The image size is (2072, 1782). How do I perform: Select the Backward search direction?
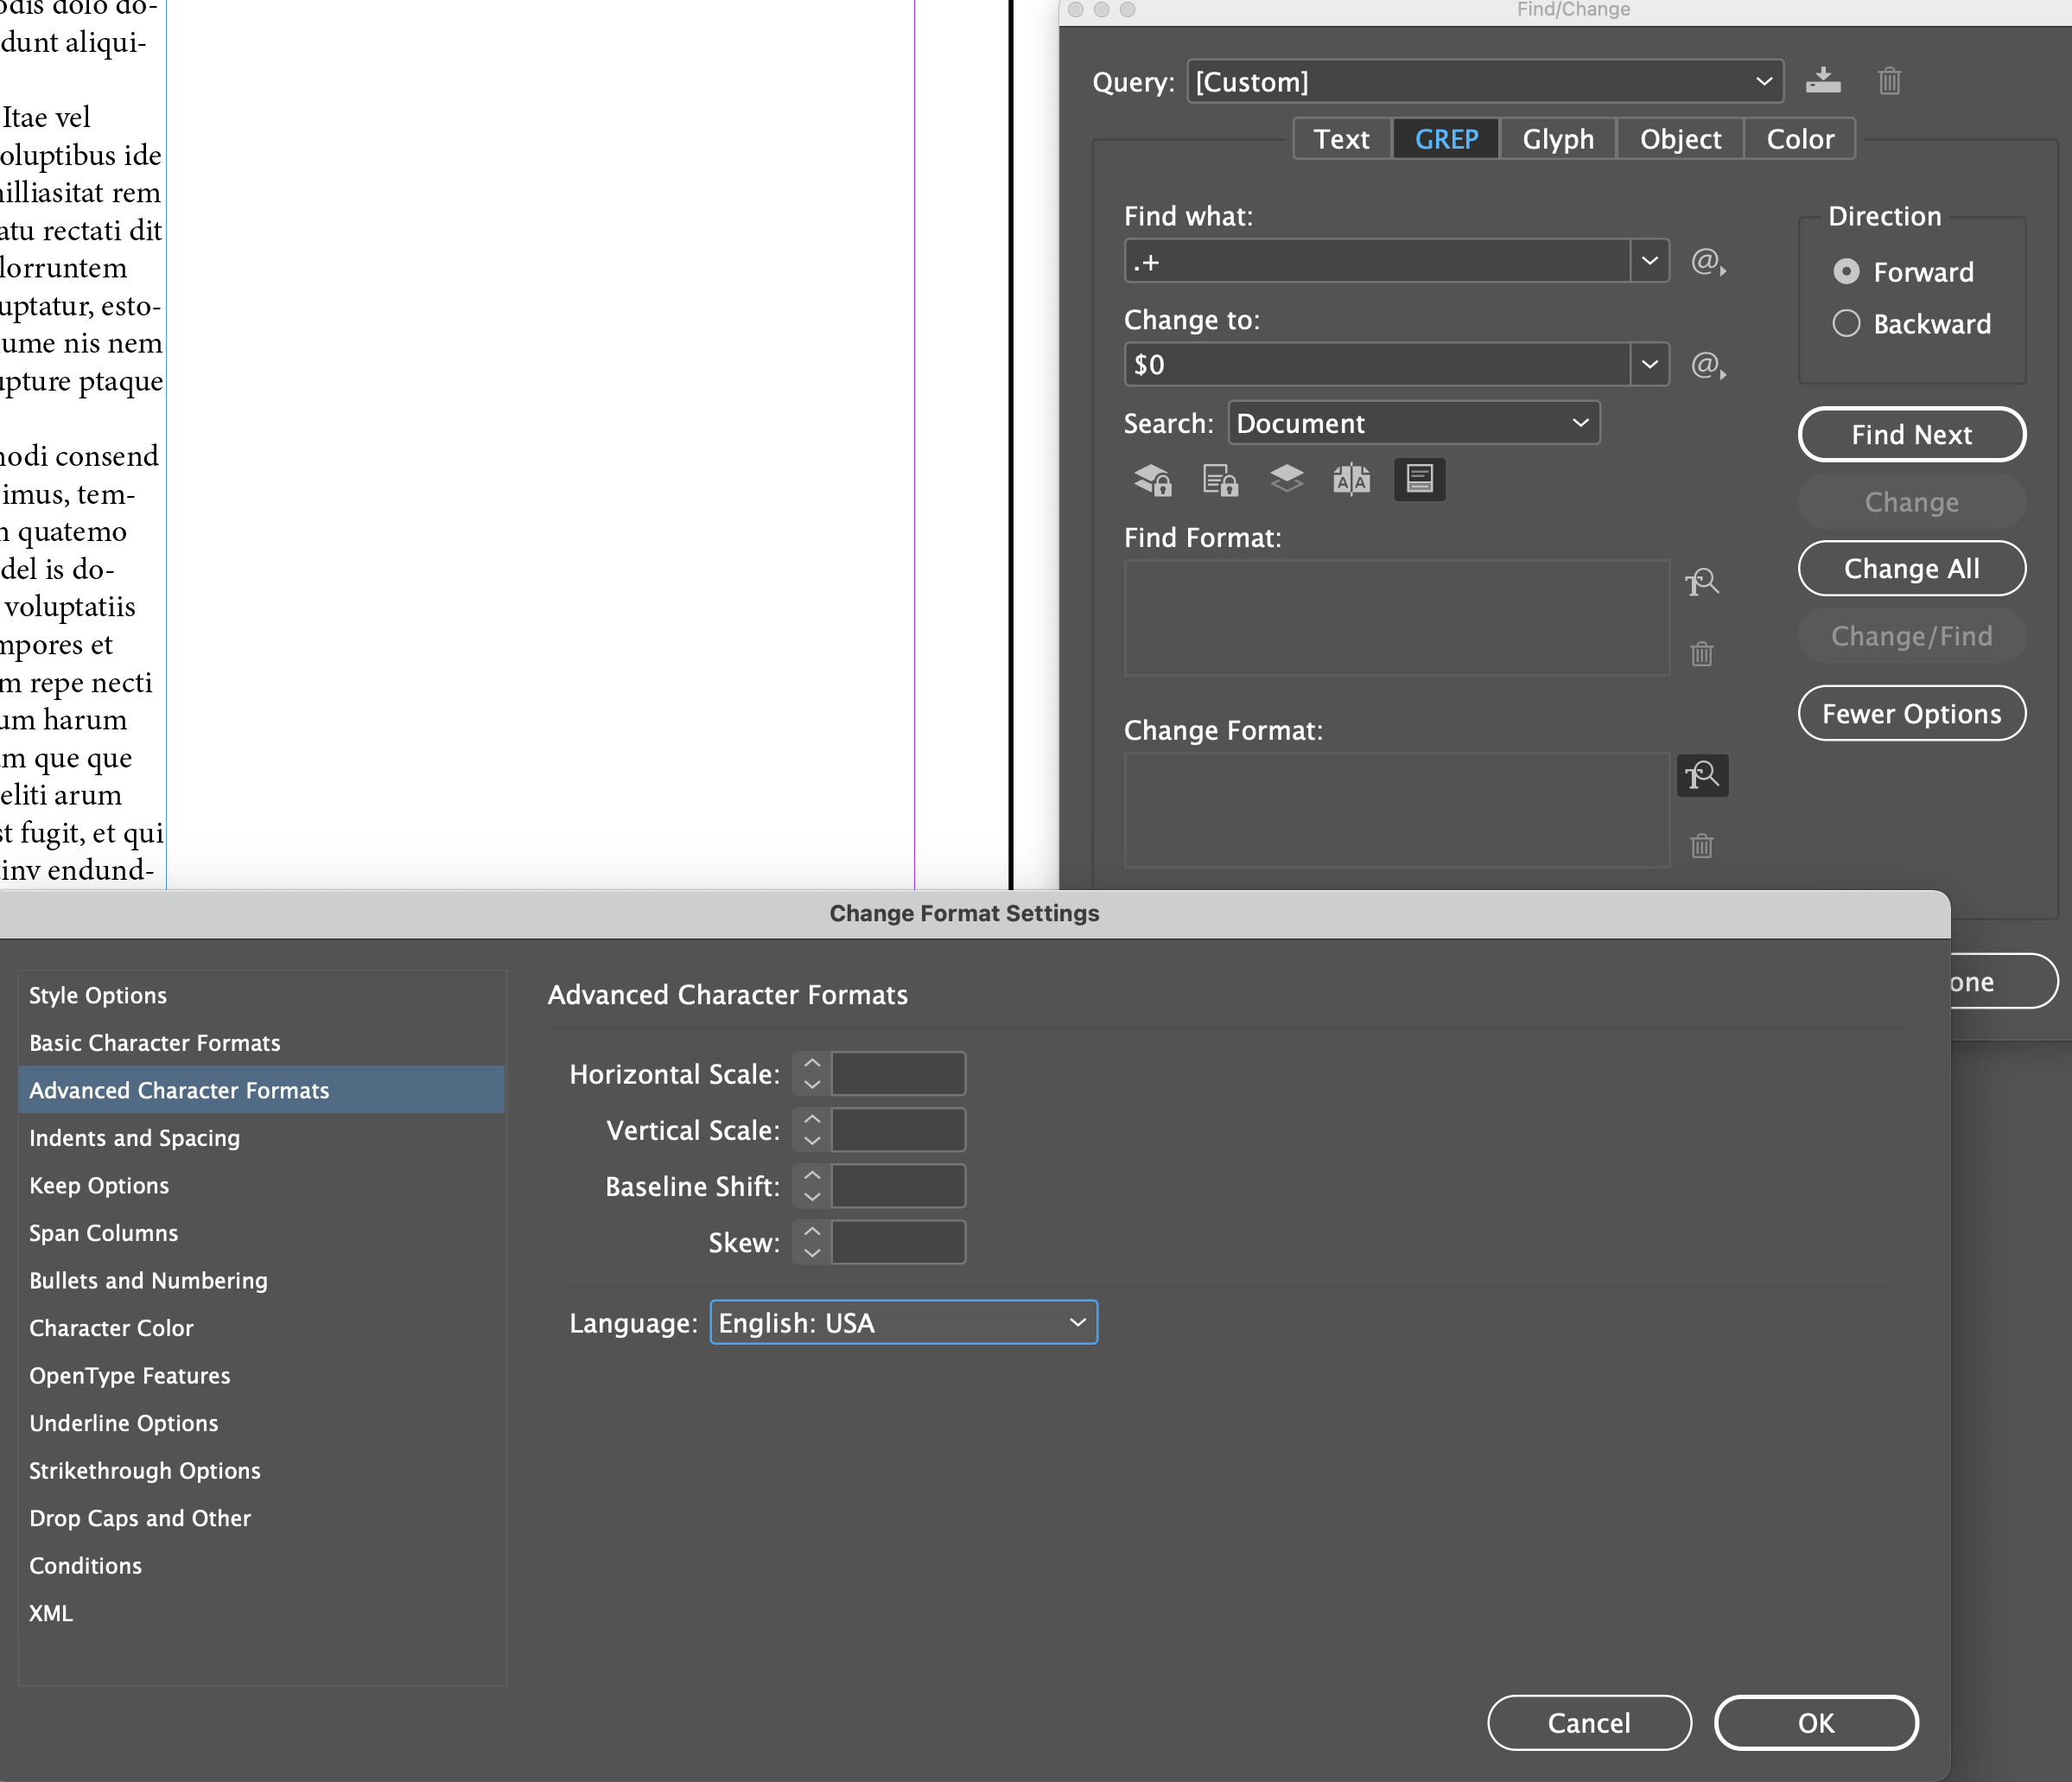click(x=1846, y=323)
